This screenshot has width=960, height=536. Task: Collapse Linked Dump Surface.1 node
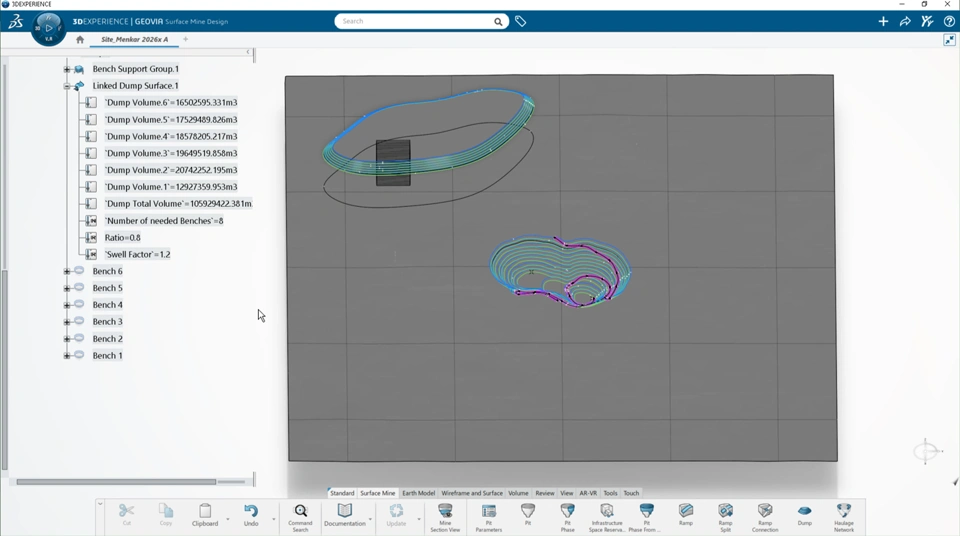67,86
